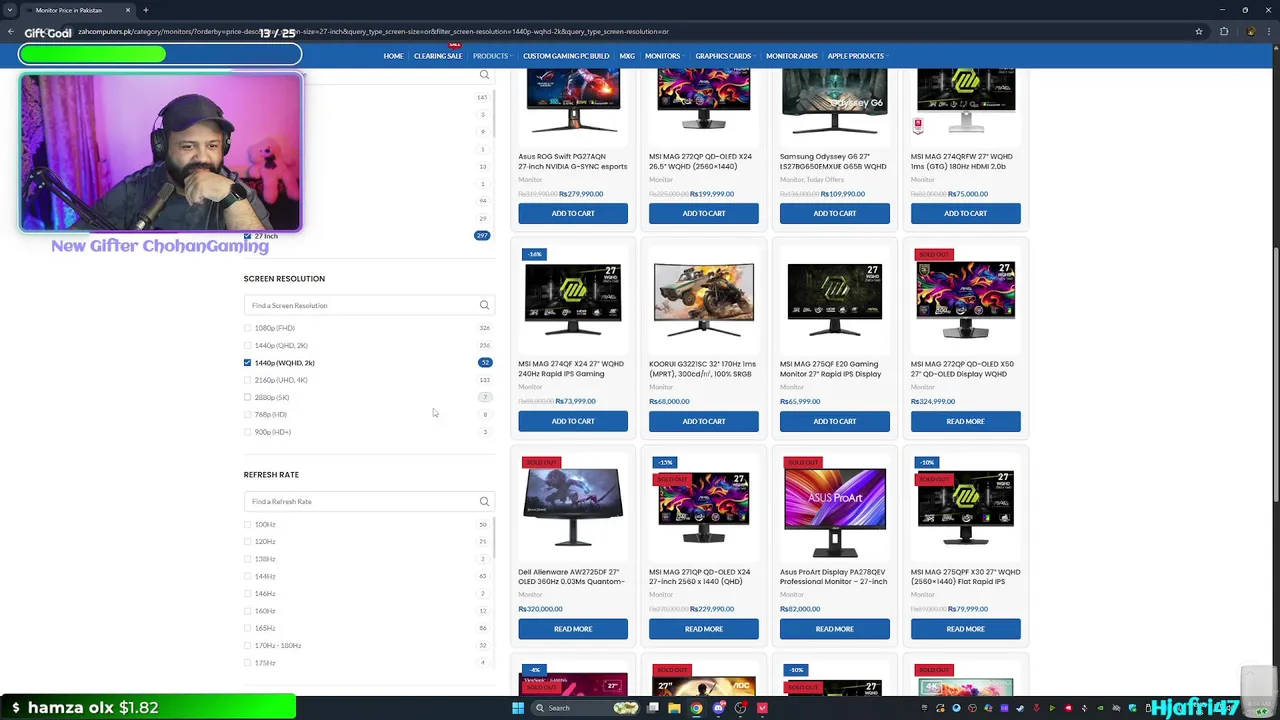This screenshot has width=1280, height=720.
Task: Check the 768p (HD) resolution filter
Action: [247, 414]
